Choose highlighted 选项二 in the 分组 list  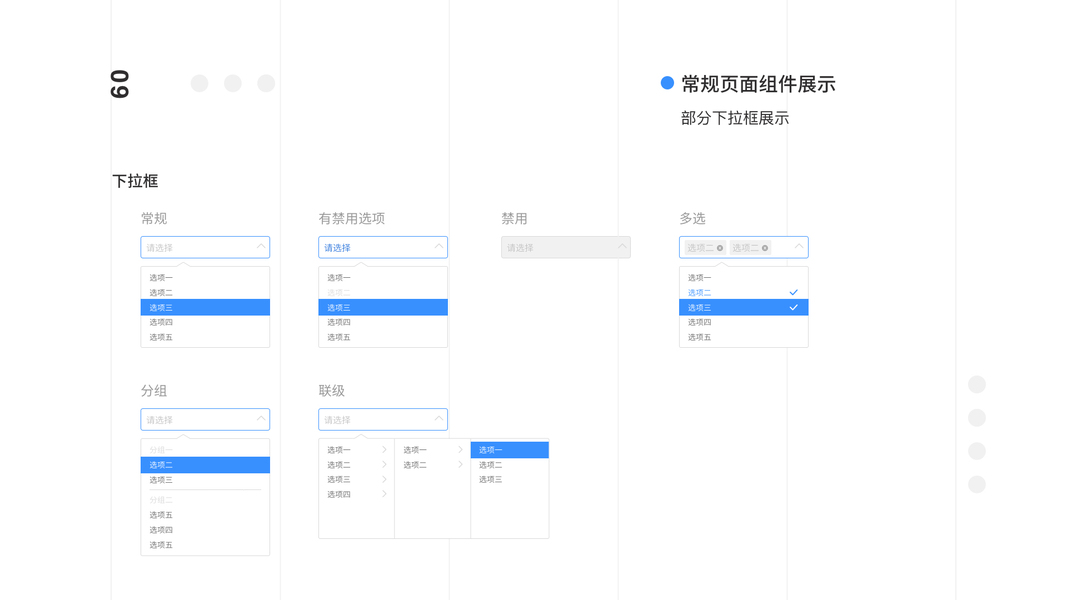(x=205, y=465)
